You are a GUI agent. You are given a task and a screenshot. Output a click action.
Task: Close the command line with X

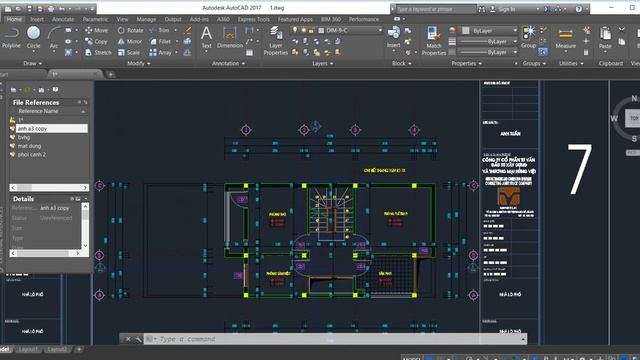pos(128,339)
